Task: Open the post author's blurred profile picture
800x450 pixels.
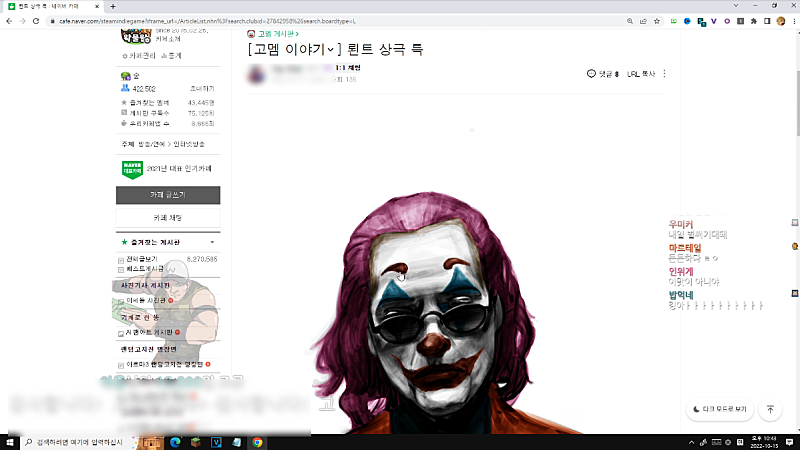Action: tap(257, 74)
